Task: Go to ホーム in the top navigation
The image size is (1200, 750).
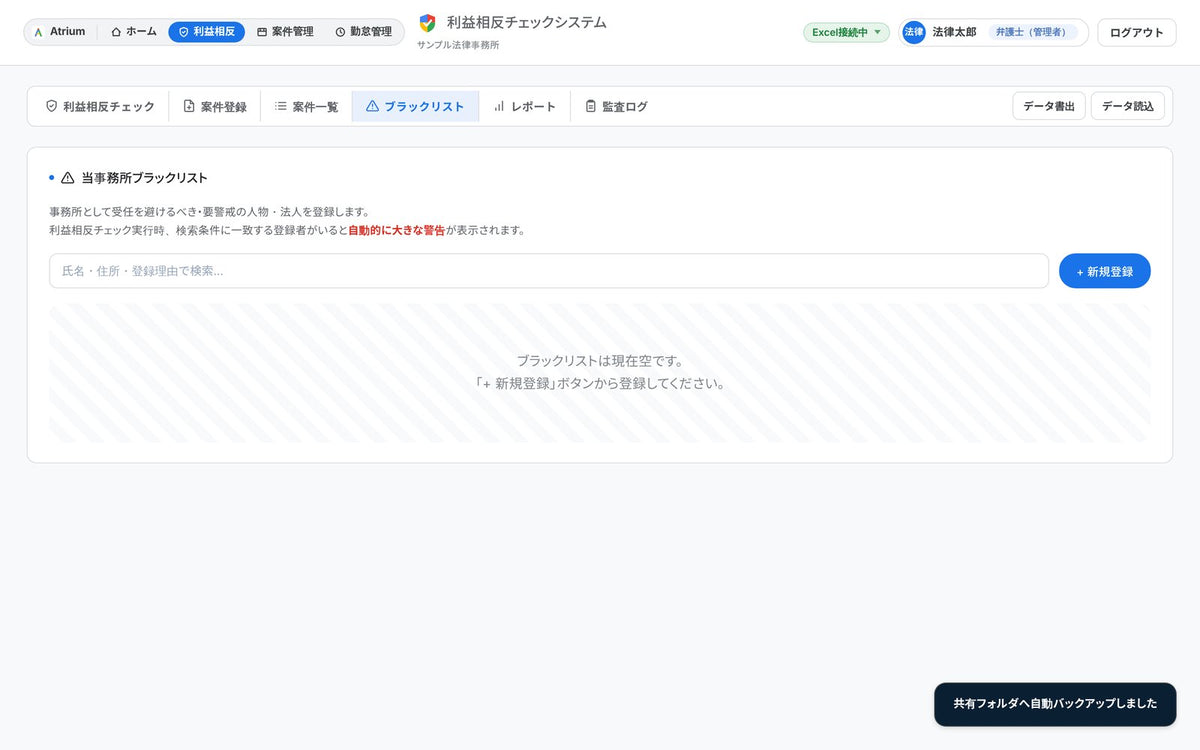Action: tap(134, 32)
